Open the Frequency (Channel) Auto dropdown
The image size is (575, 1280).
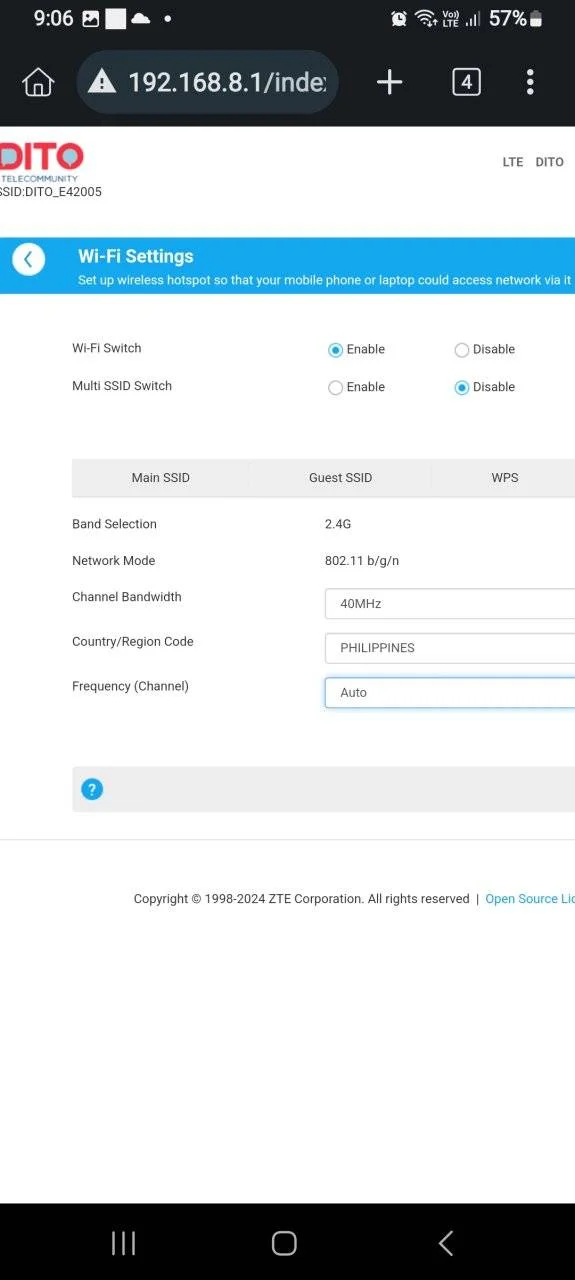click(450, 693)
